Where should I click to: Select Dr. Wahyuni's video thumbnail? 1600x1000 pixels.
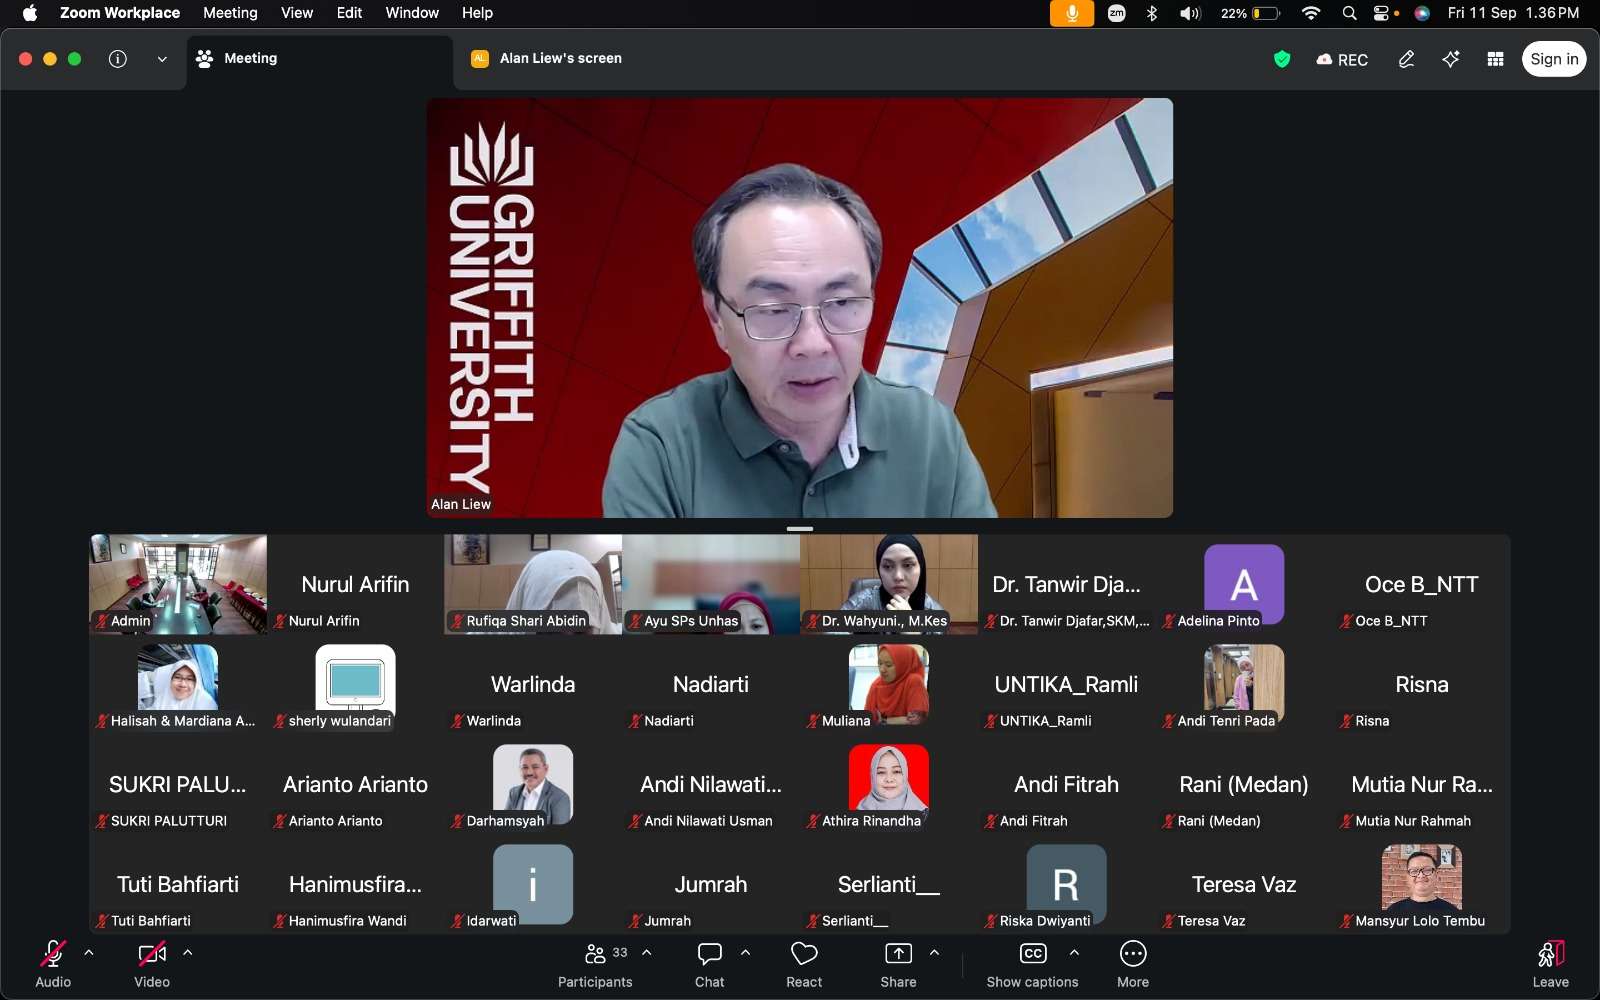(889, 584)
